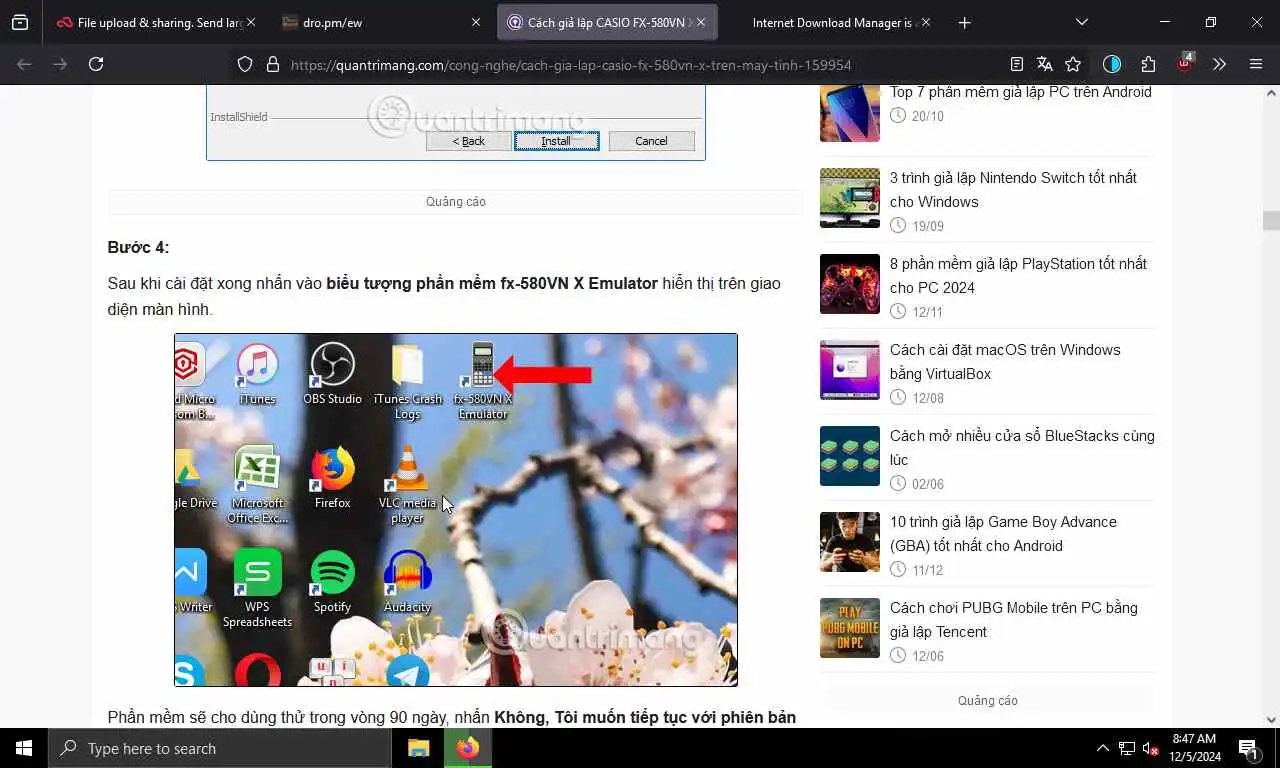The image size is (1280, 768).
Task: Close the dro.pm/ew tab
Action: click(476, 22)
